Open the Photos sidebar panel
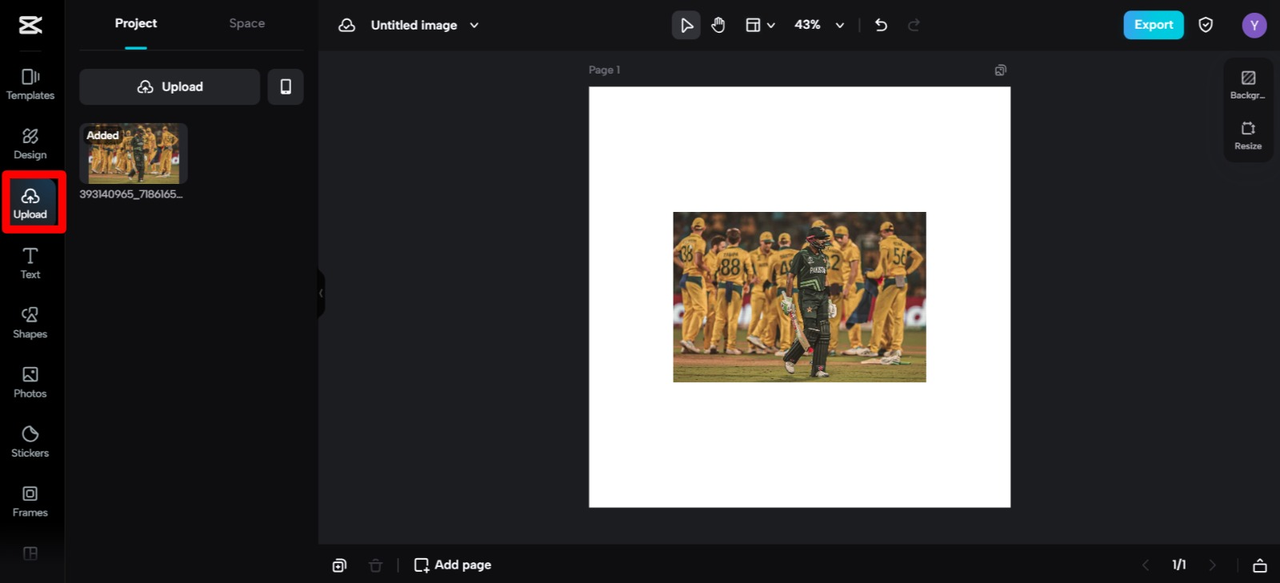Image resolution: width=1280 pixels, height=583 pixels. pyautogui.click(x=30, y=382)
